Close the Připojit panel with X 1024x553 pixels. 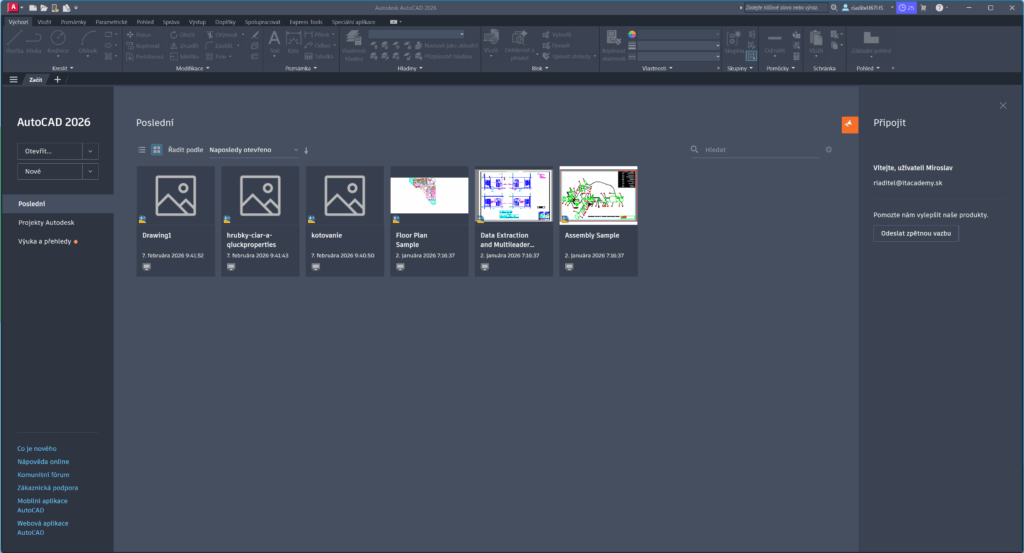[x=1003, y=106]
